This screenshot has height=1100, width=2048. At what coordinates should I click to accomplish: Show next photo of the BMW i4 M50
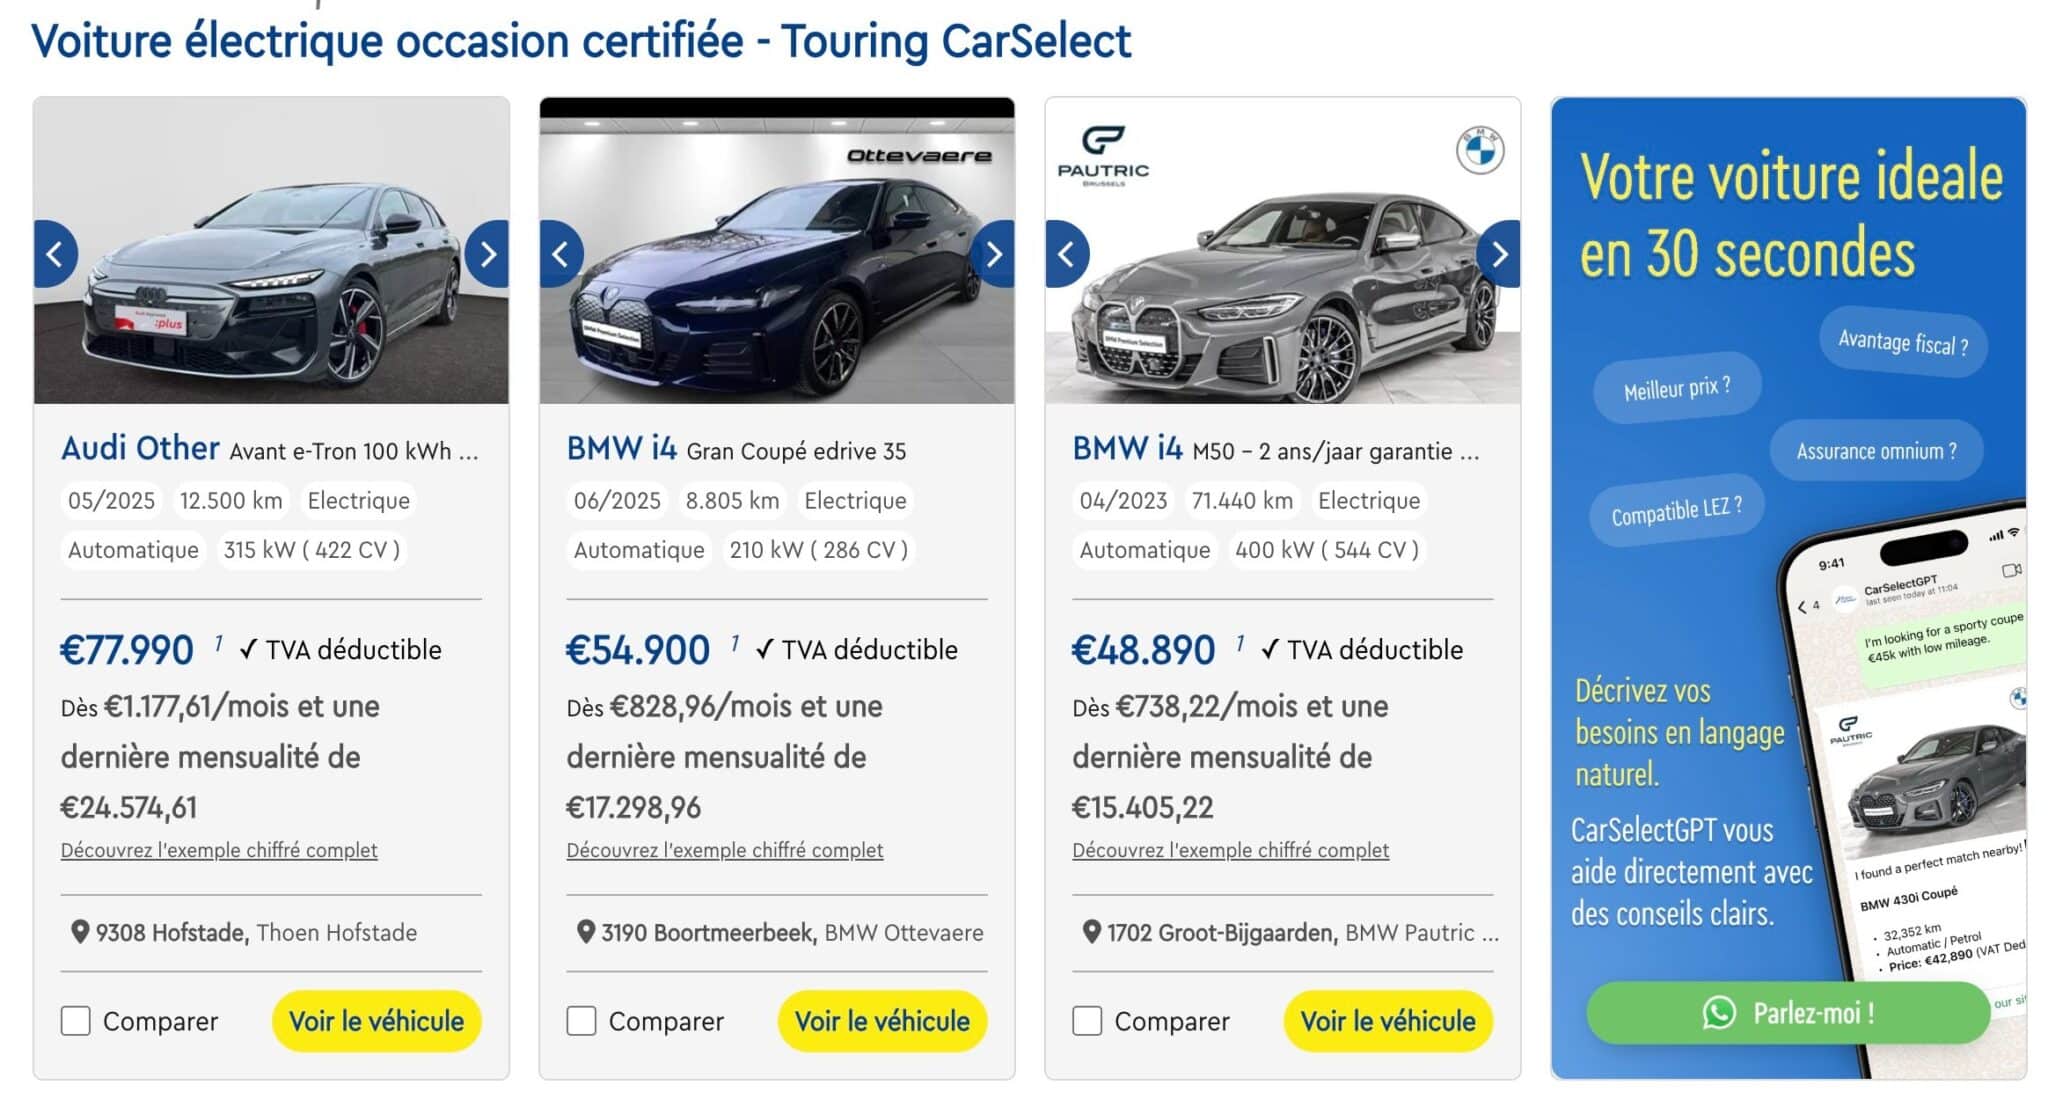[x=1498, y=254]
